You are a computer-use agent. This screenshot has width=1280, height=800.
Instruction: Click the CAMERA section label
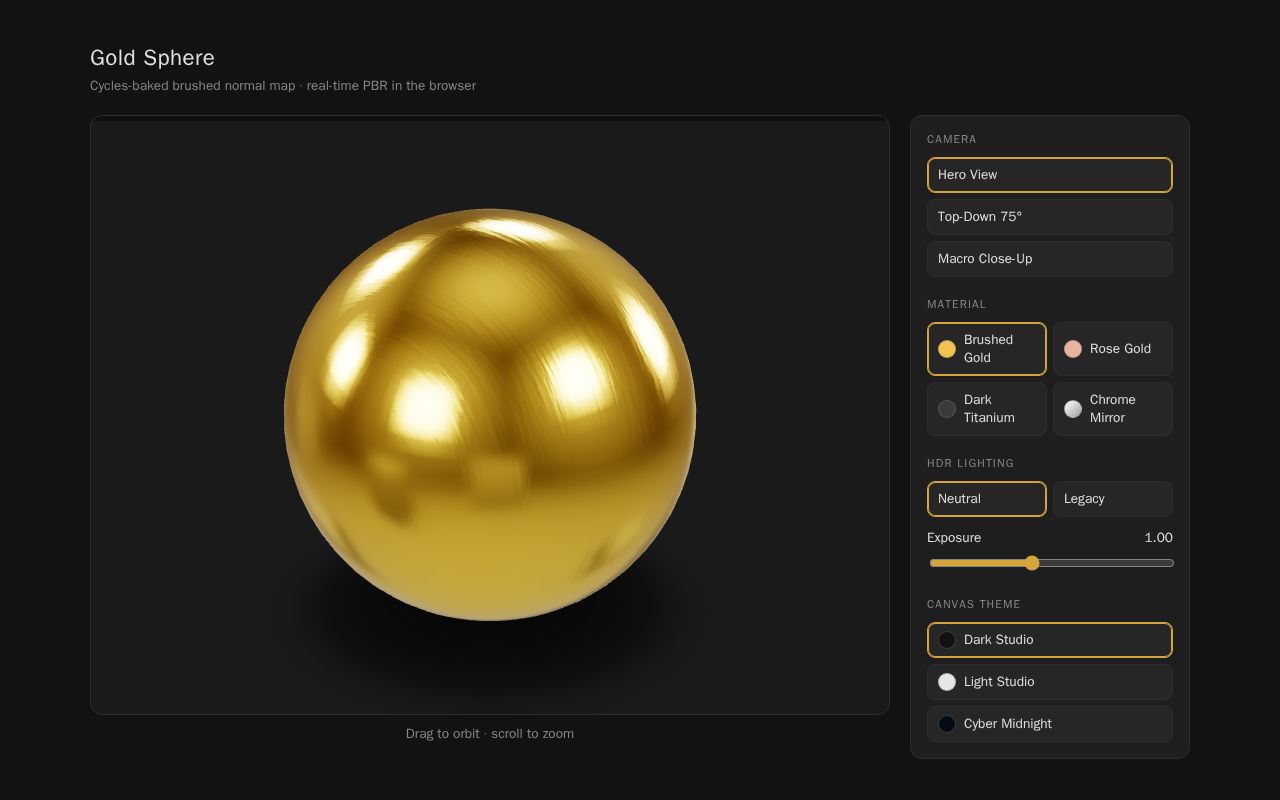952,139
